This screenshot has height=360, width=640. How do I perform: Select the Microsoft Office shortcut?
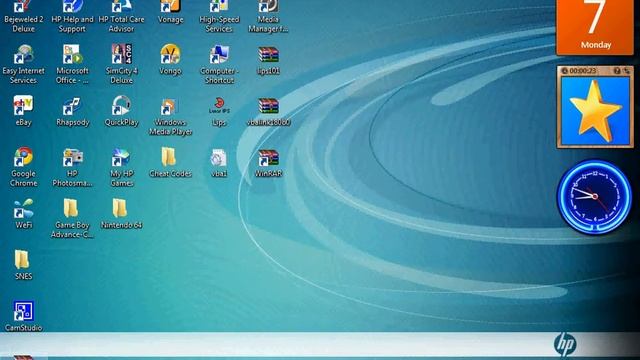(x=72, y=64)
